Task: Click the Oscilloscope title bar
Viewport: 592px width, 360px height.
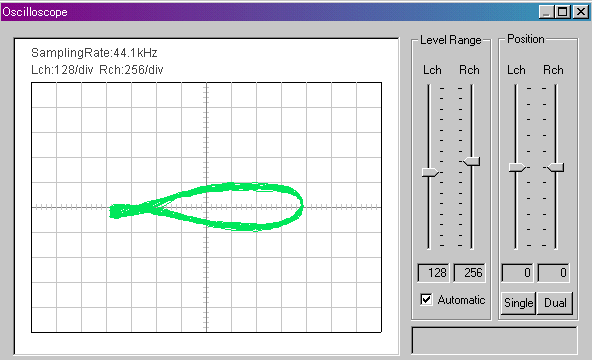Action: 264,12
